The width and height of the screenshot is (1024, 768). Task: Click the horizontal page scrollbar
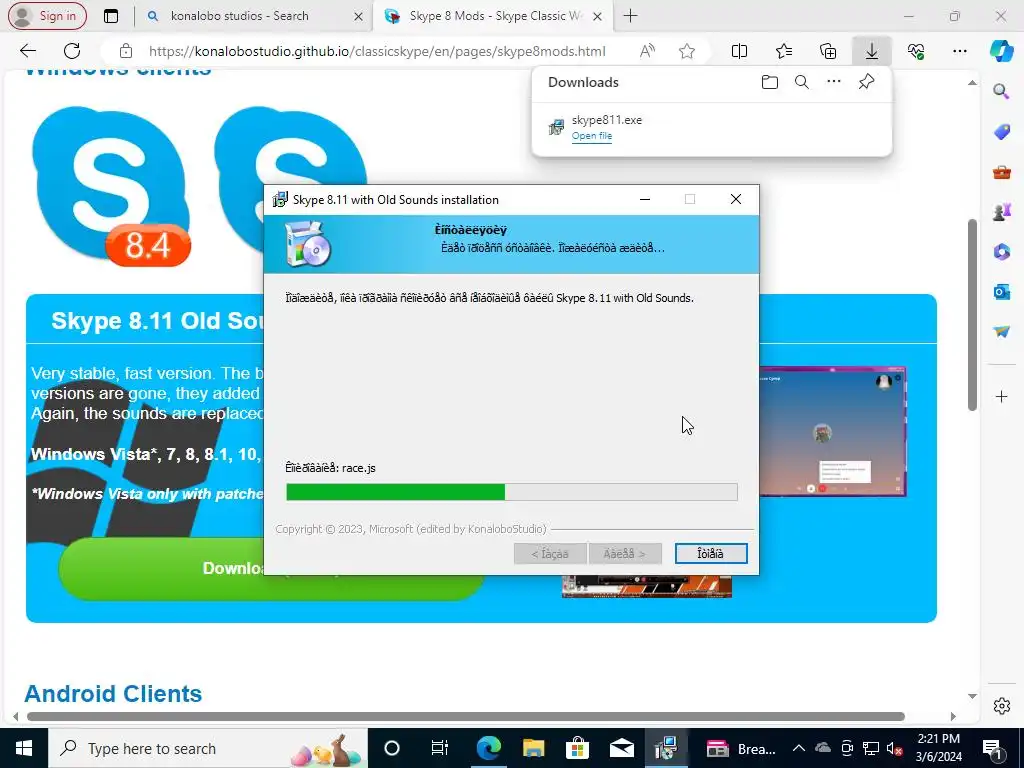(466, 716)
